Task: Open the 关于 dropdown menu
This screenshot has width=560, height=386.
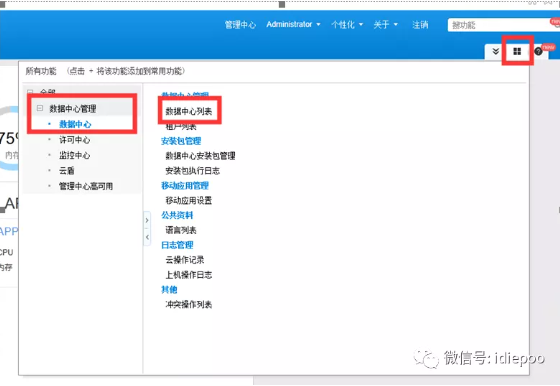Action: coord(385,25)
